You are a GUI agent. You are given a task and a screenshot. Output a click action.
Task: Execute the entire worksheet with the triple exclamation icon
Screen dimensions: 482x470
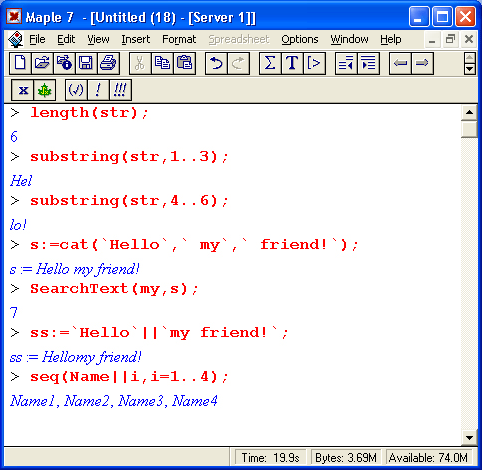click(x=120, y=90)
